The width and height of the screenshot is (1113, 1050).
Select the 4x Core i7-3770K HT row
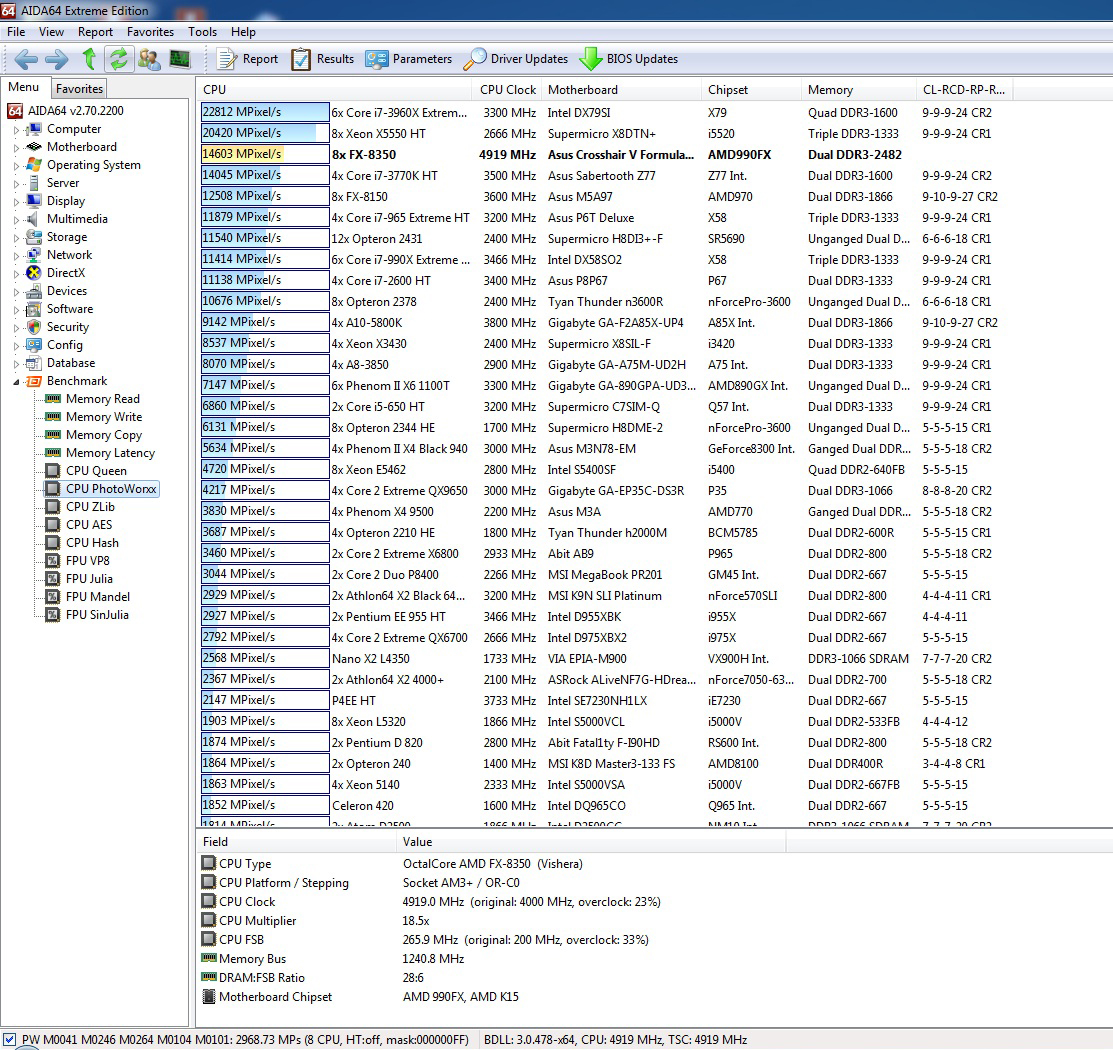tap(607, 175)
